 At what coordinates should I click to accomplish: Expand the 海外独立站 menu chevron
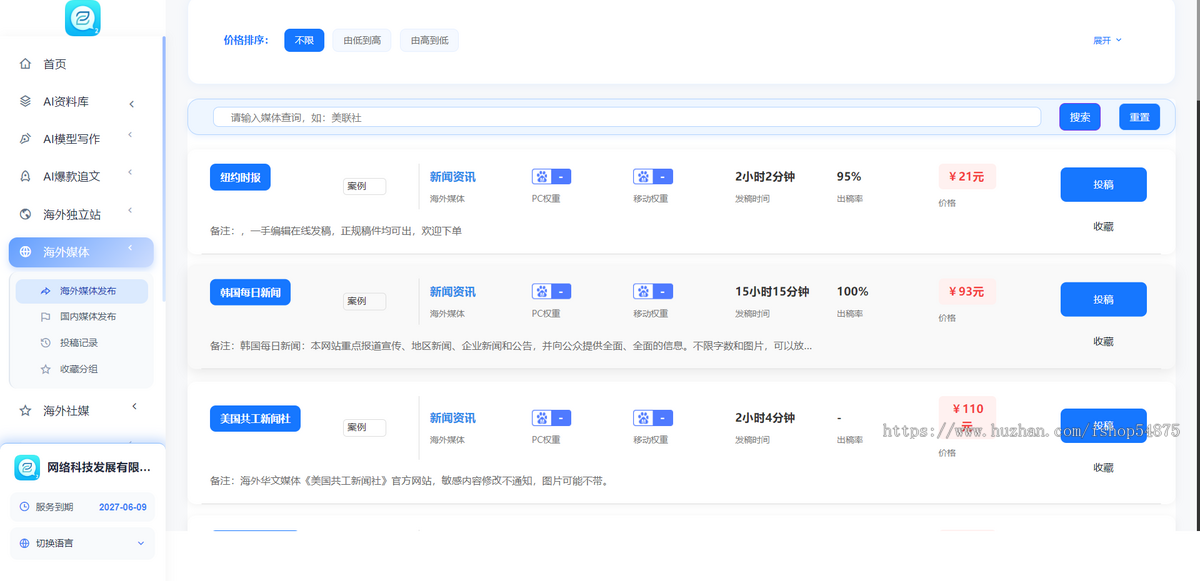tap(132, 212)
